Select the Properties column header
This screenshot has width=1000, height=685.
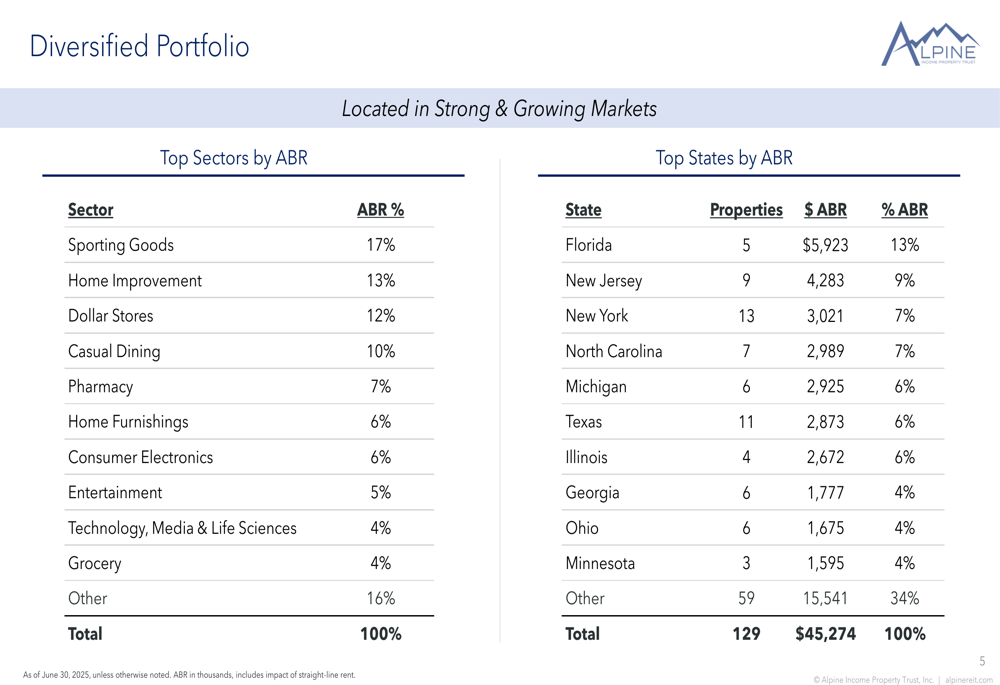[x=746, y=210]
